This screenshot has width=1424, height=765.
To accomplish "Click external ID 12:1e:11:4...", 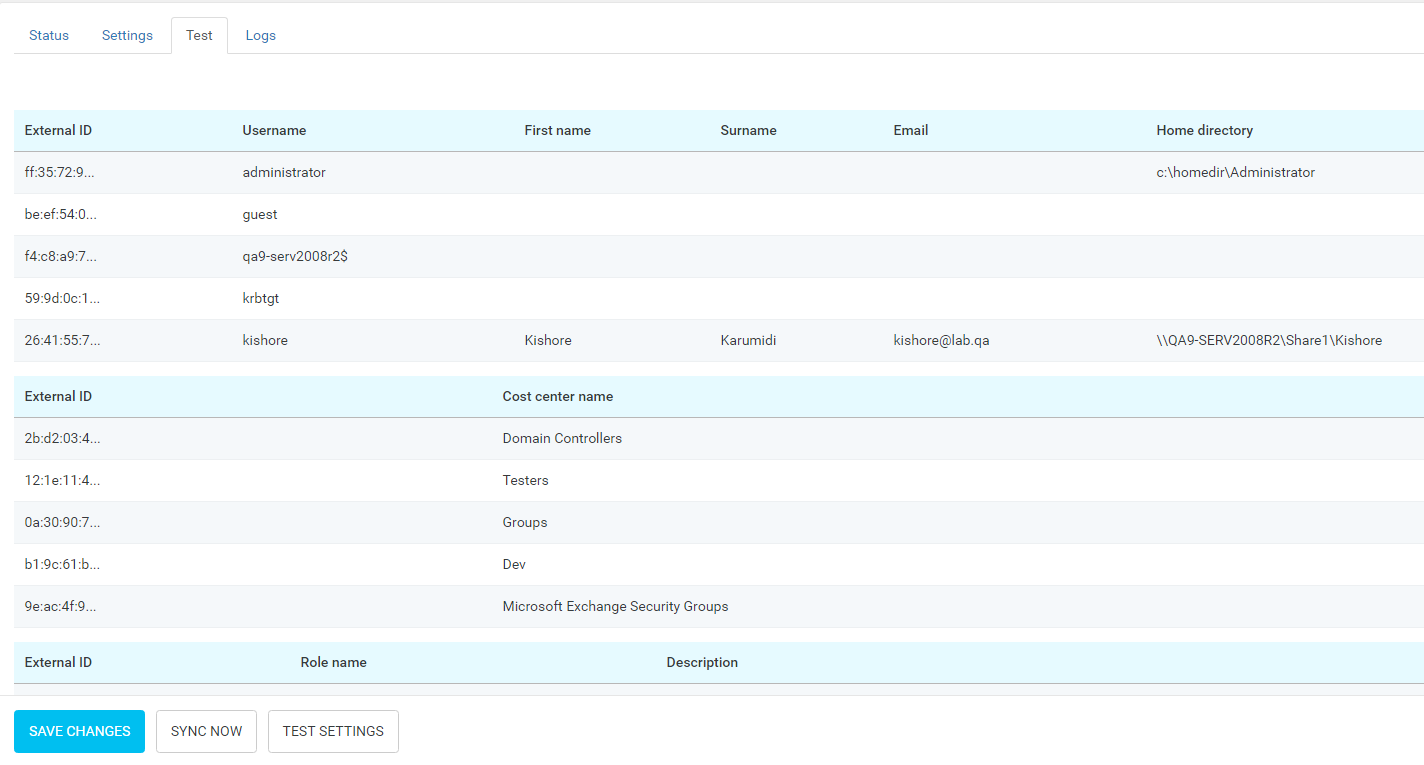I will (62, 480).
